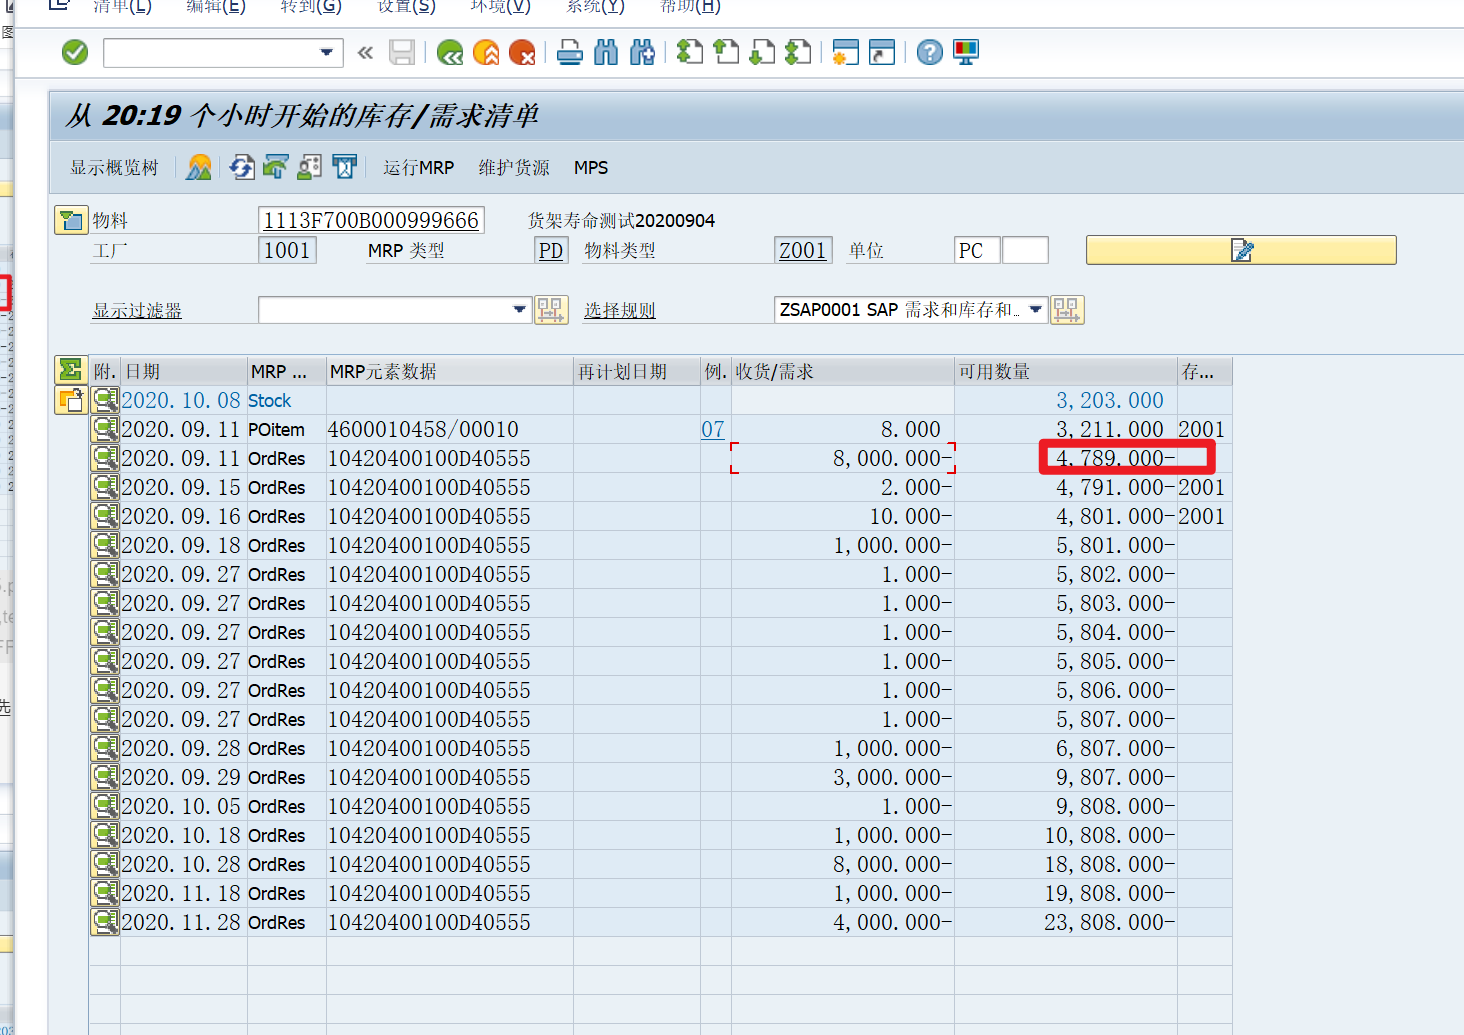Click the graphic display mountain icon
Screen dimensions: 1464x1035
point(198,167)
